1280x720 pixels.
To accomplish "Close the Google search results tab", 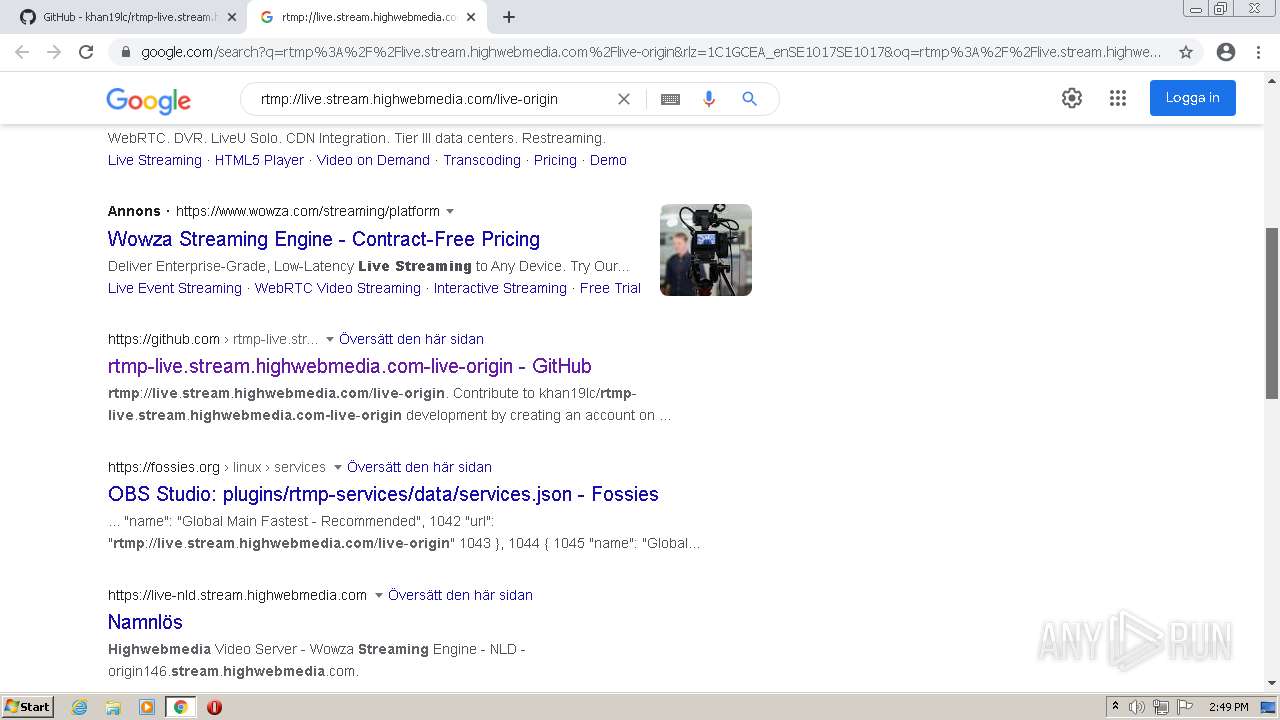I will click(x=471, y=17).
